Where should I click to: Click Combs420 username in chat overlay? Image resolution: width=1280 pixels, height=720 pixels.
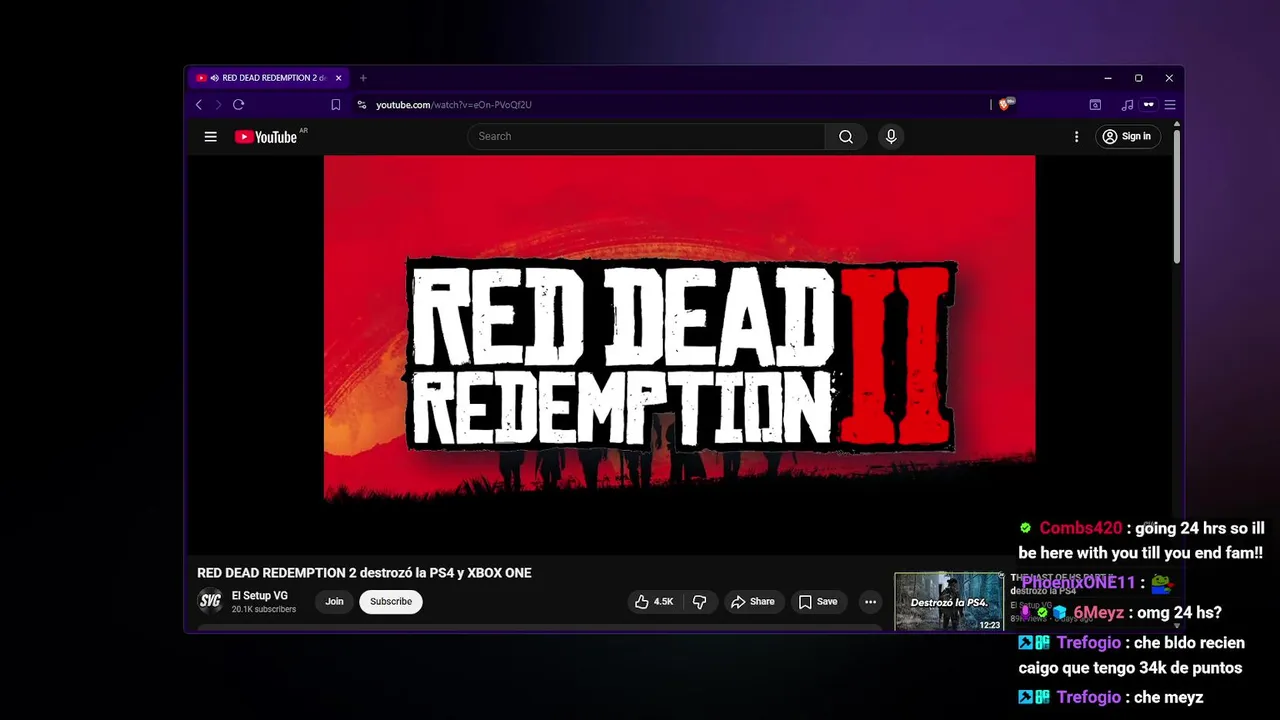[1080, 528]
